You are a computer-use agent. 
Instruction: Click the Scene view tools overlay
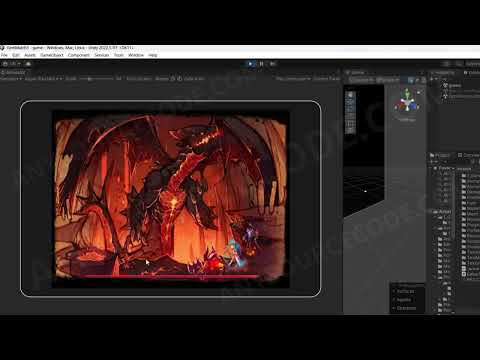click(350, 112)
